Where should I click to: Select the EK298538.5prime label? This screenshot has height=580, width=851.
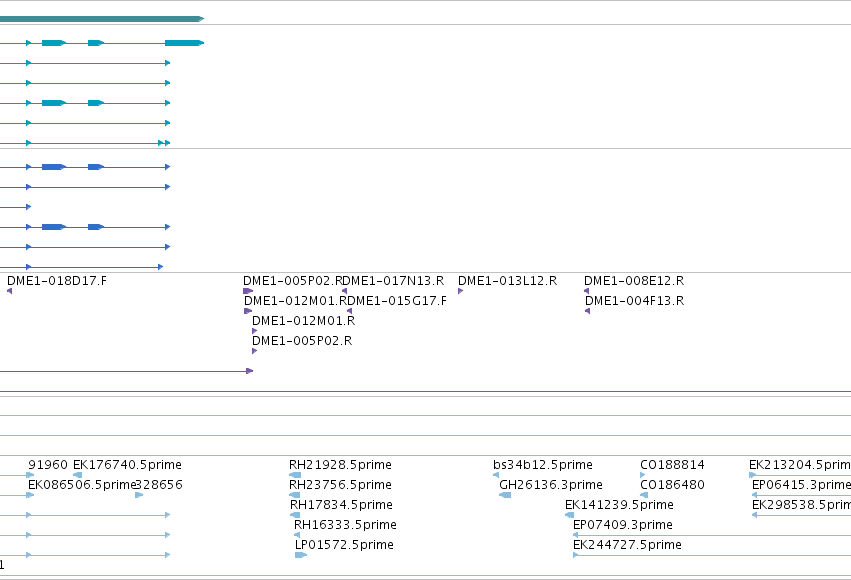tap(802, 505)
